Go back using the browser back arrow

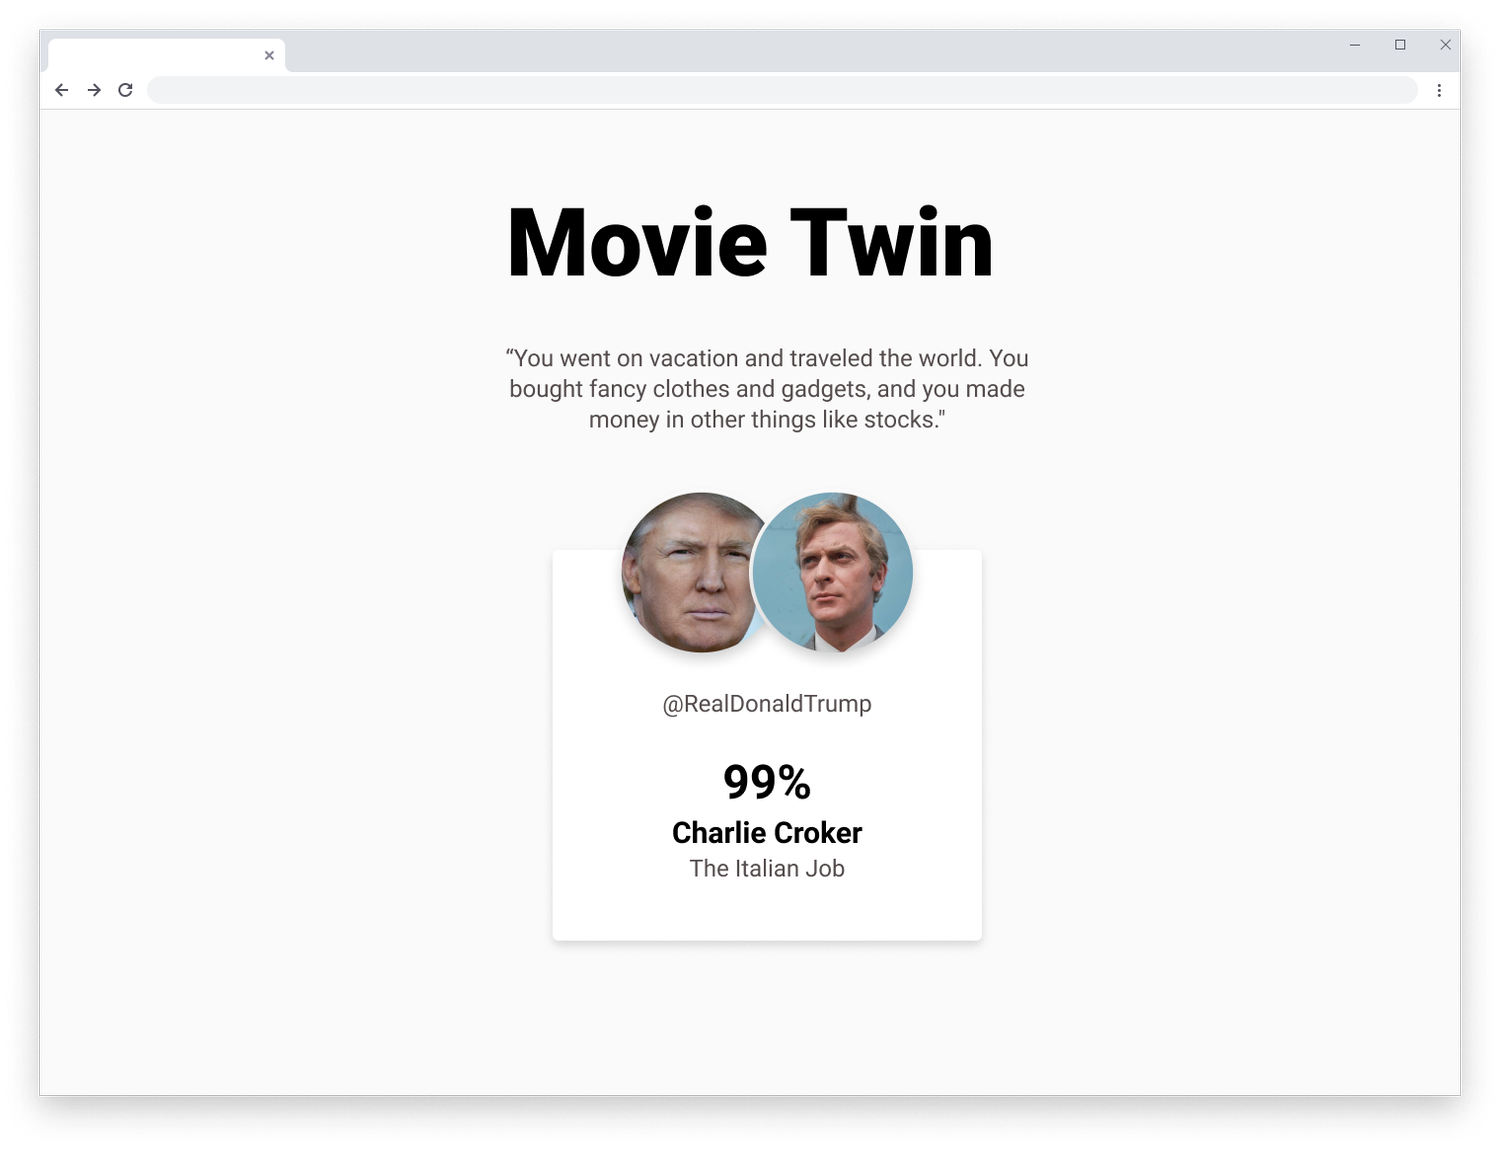tap(62, 90)
